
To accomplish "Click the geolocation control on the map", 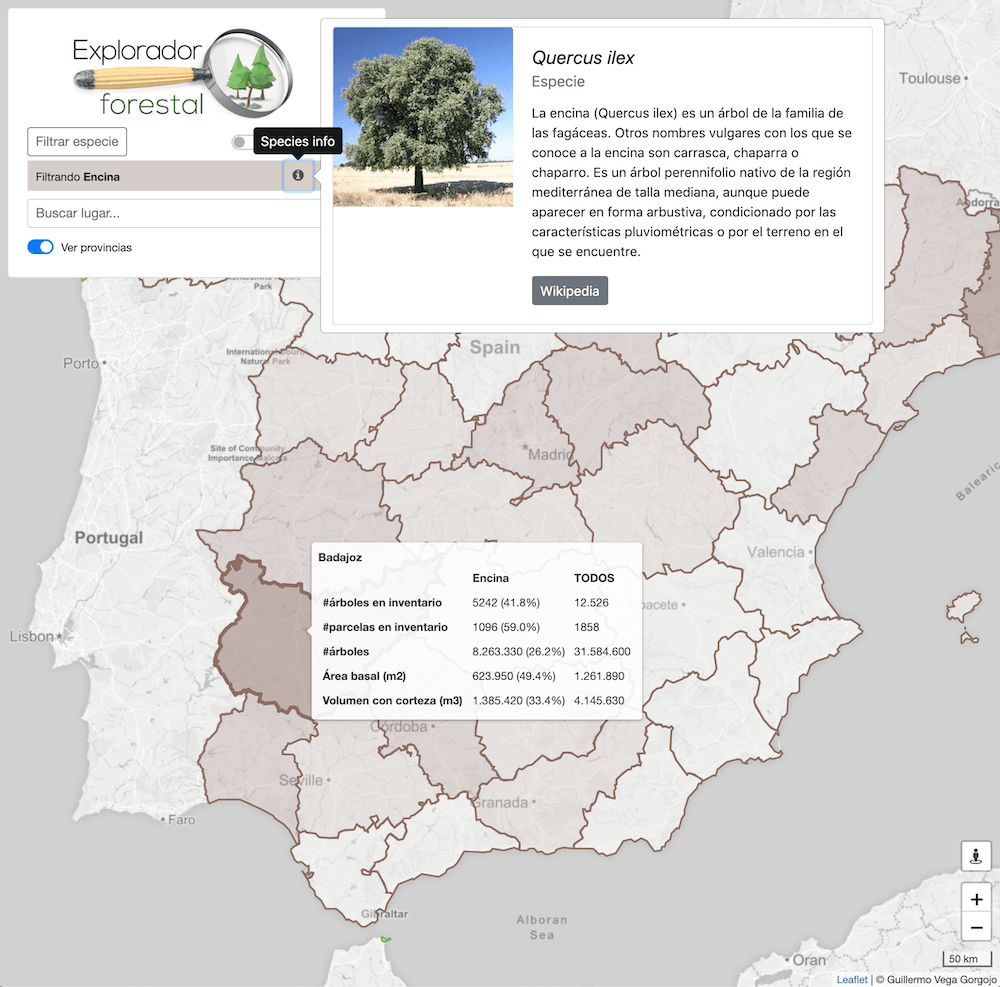I will point(976,856).
